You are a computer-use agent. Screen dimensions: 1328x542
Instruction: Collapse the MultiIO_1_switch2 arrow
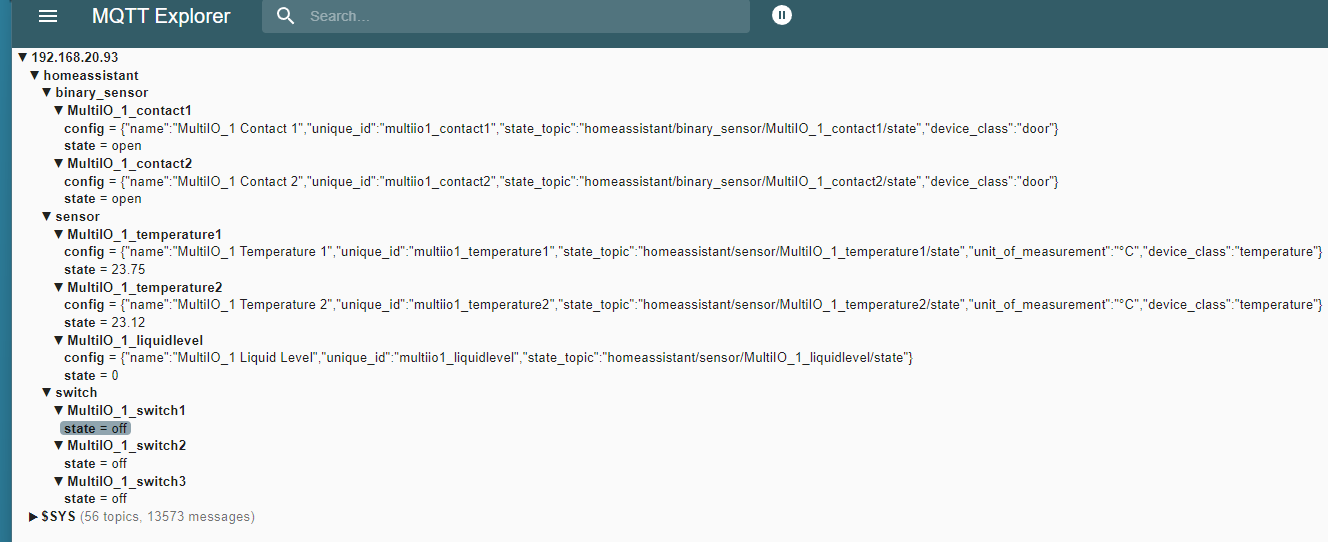coord(58,445)
